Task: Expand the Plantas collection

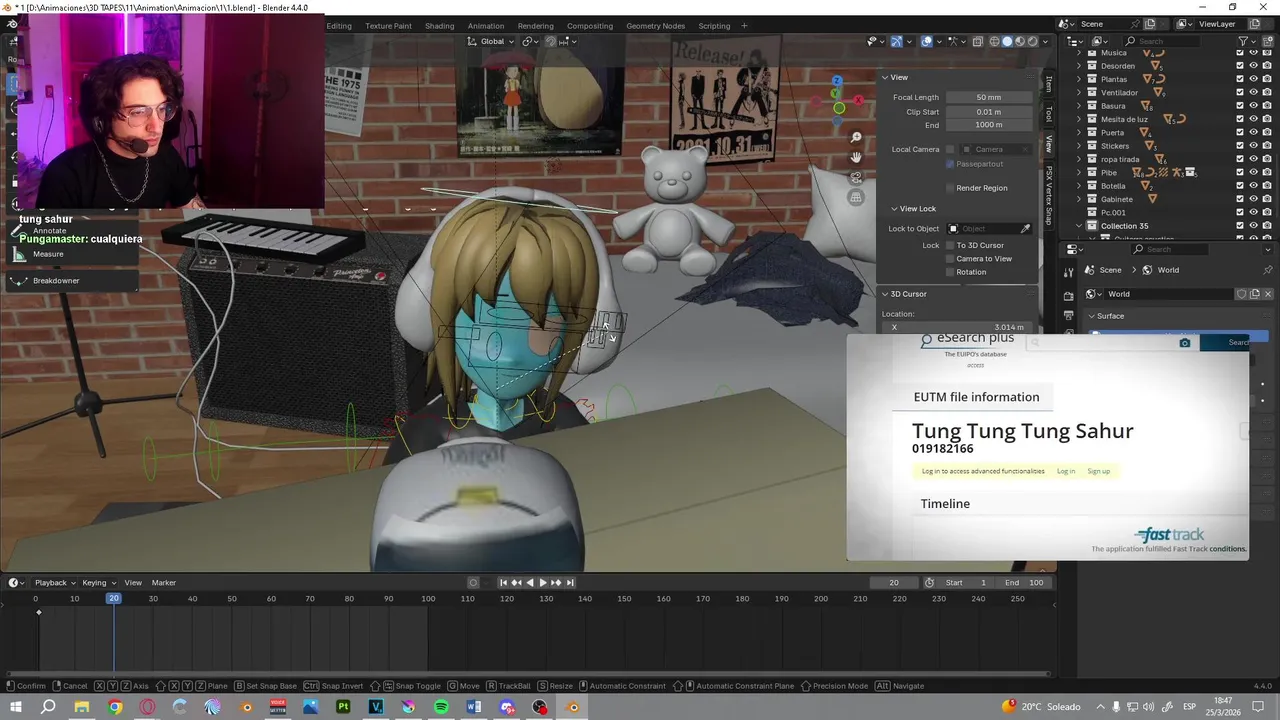Action: (x=1079, y=79)
